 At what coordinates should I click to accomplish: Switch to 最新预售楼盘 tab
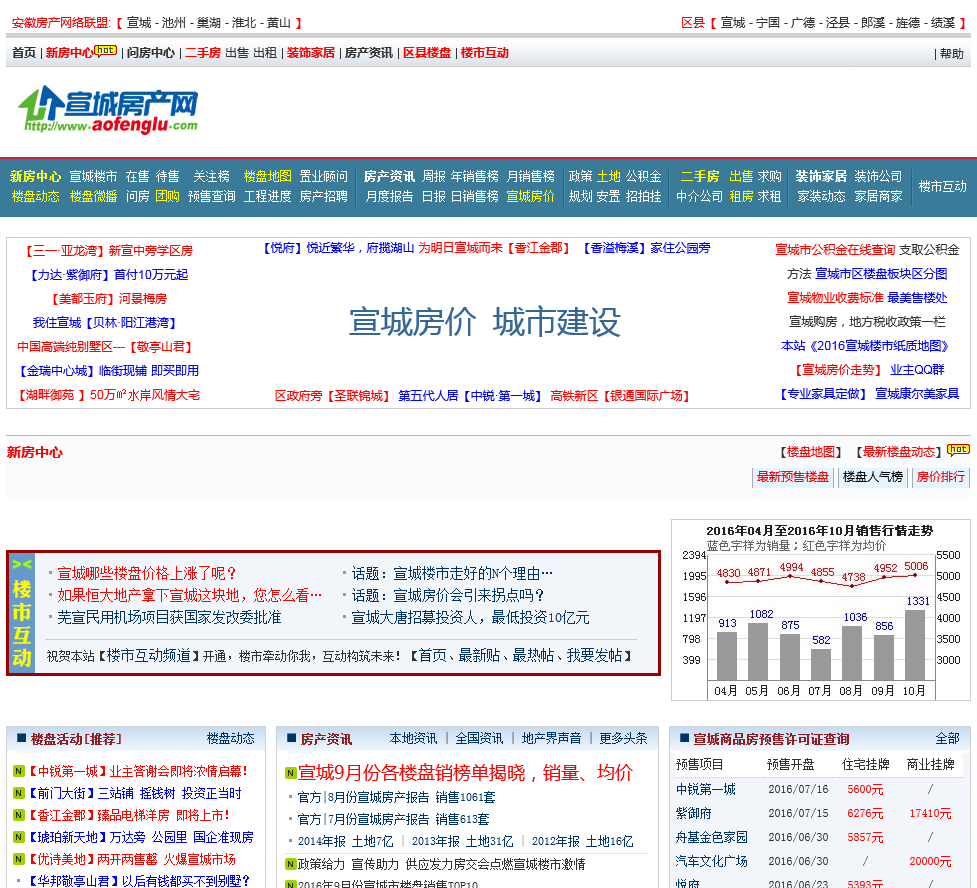793,477
